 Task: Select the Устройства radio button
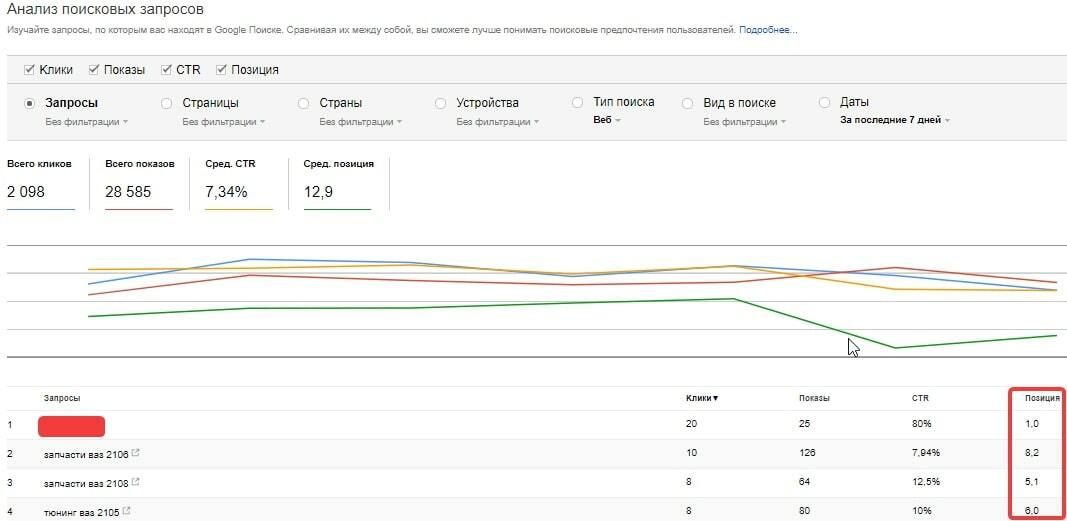[x=440, y=103]
